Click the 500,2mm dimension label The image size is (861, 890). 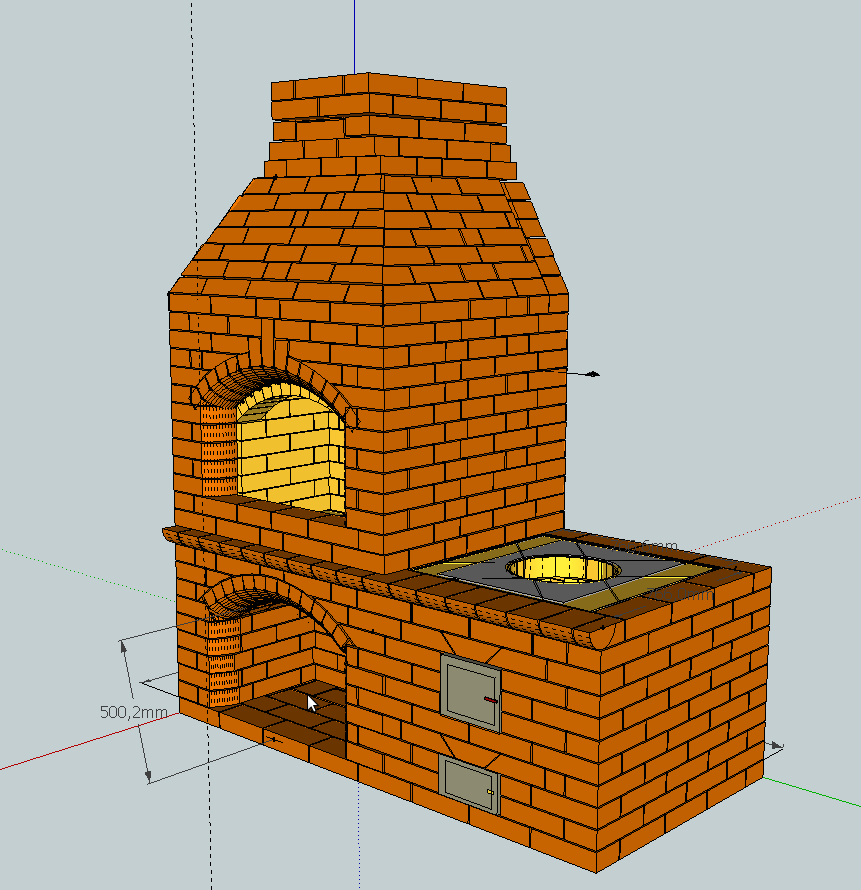pyautogui.click(x=135, y=712)
